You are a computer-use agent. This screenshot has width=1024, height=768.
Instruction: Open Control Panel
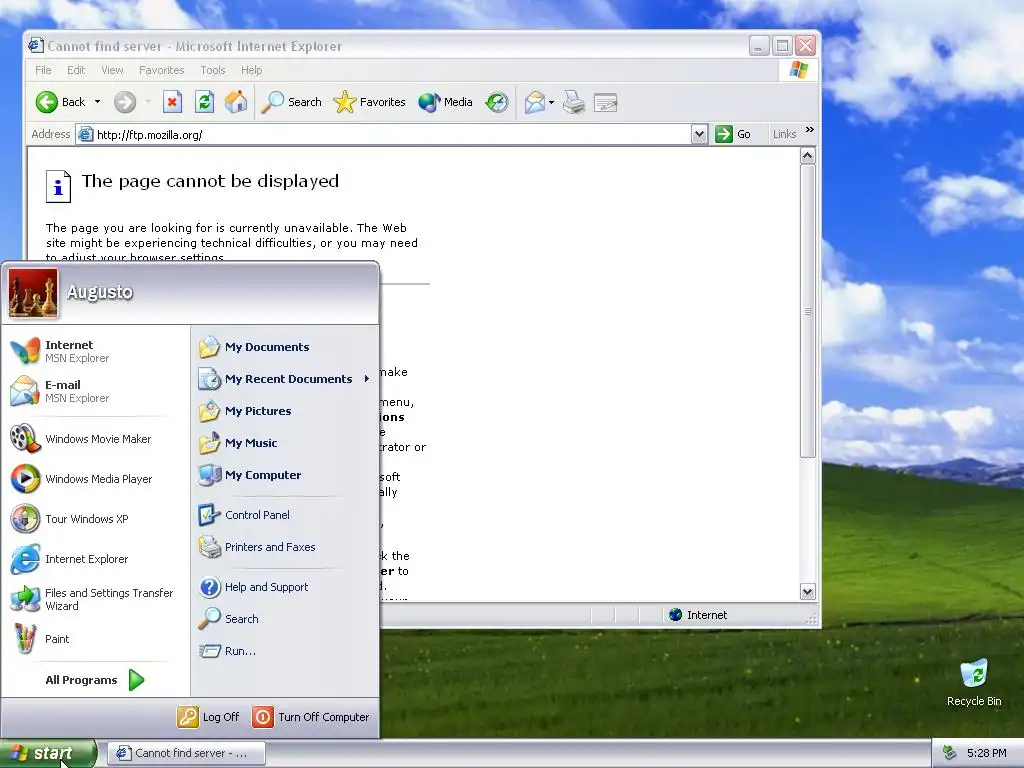pos(285,515)
